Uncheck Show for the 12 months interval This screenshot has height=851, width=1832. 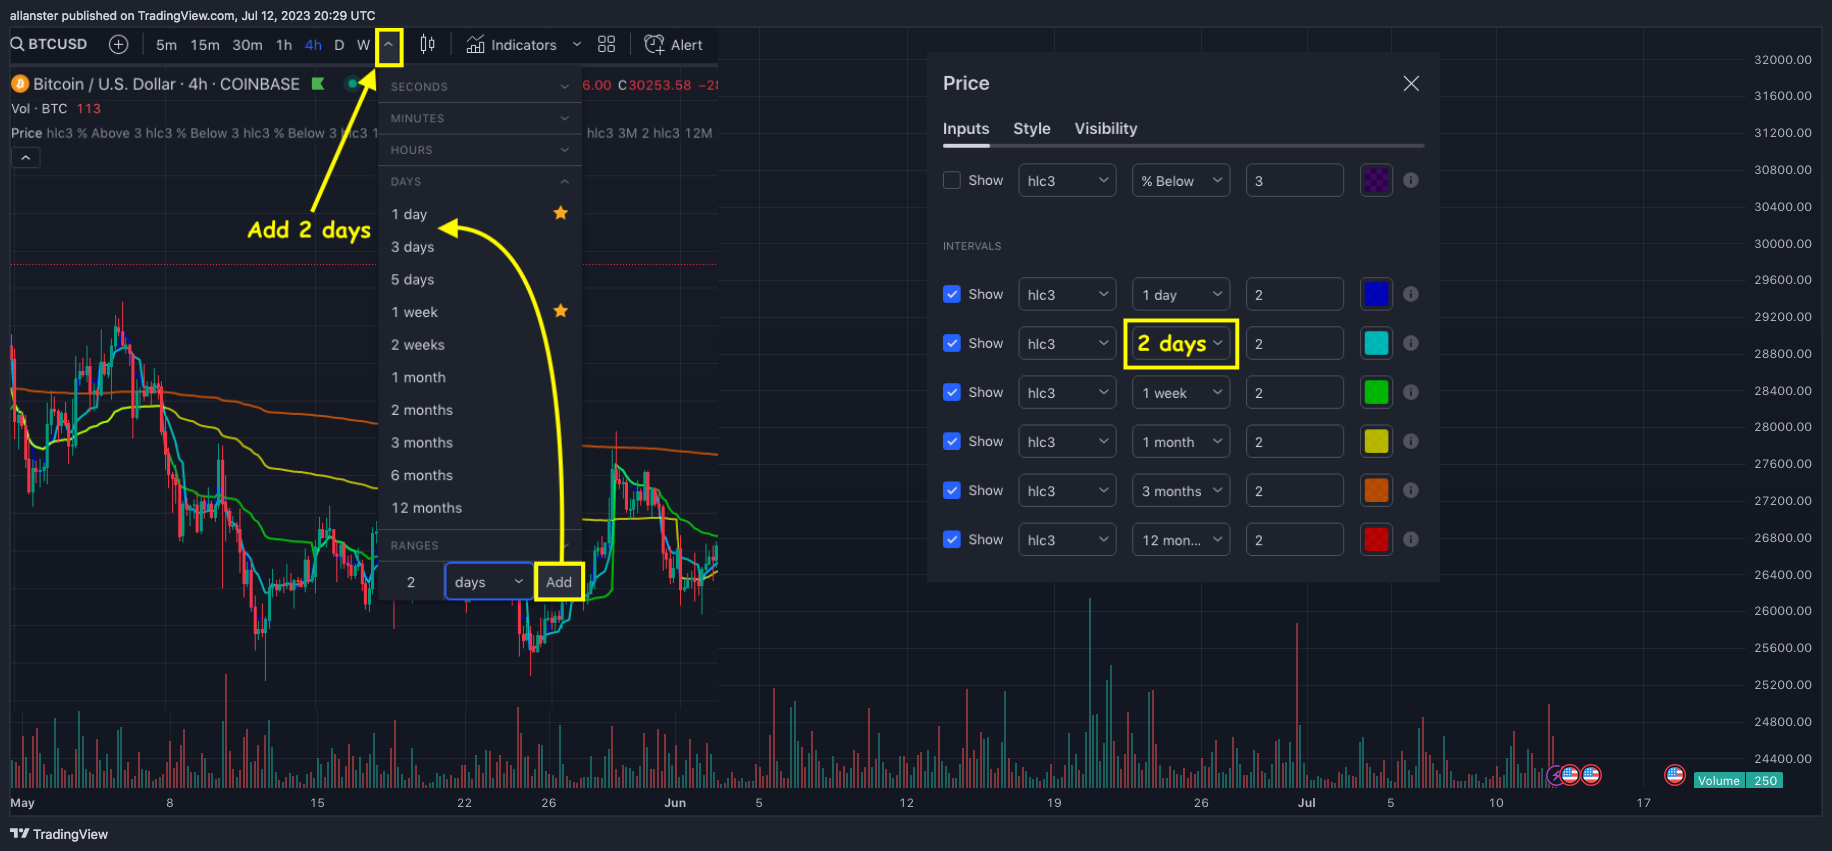[x=951, y=539]
